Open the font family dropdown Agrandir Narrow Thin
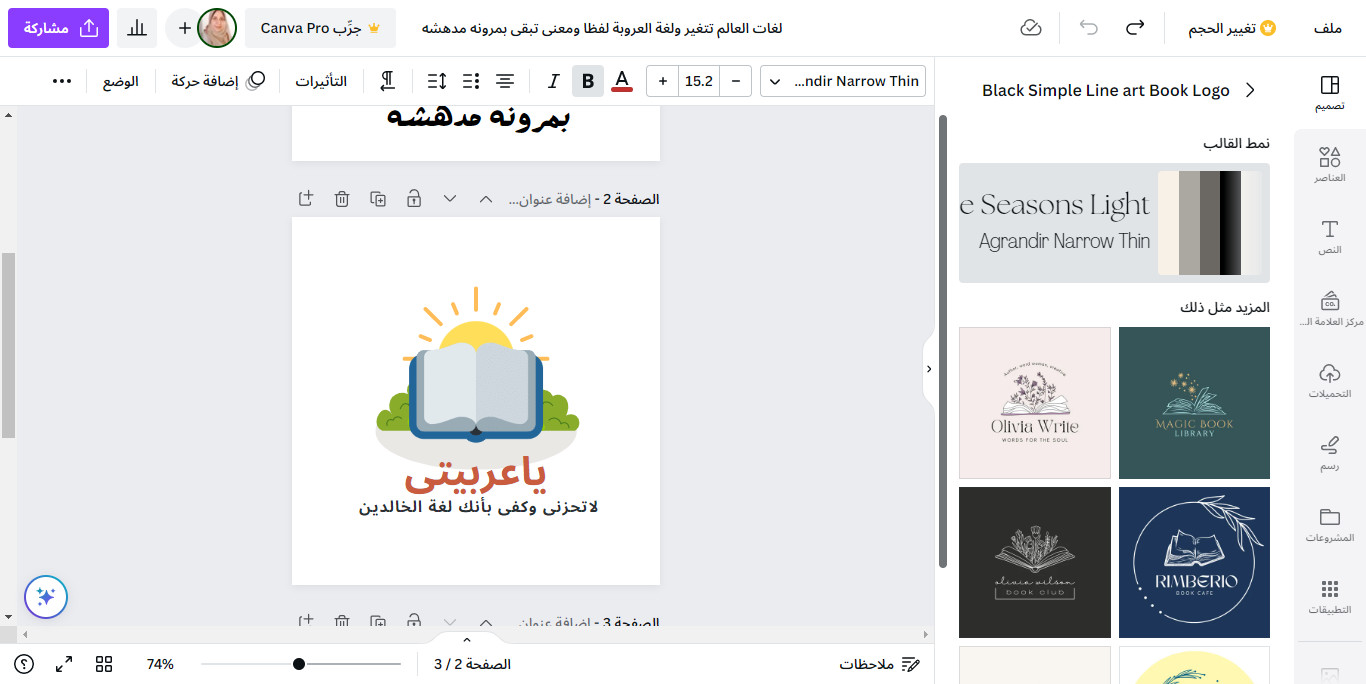The height and width of the screenshot is (684, 1366). (843, 81)
